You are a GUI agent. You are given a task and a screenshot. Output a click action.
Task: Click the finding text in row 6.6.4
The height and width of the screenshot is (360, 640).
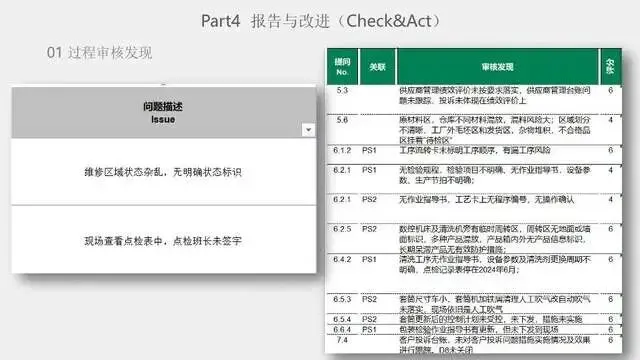coord(479,329)
